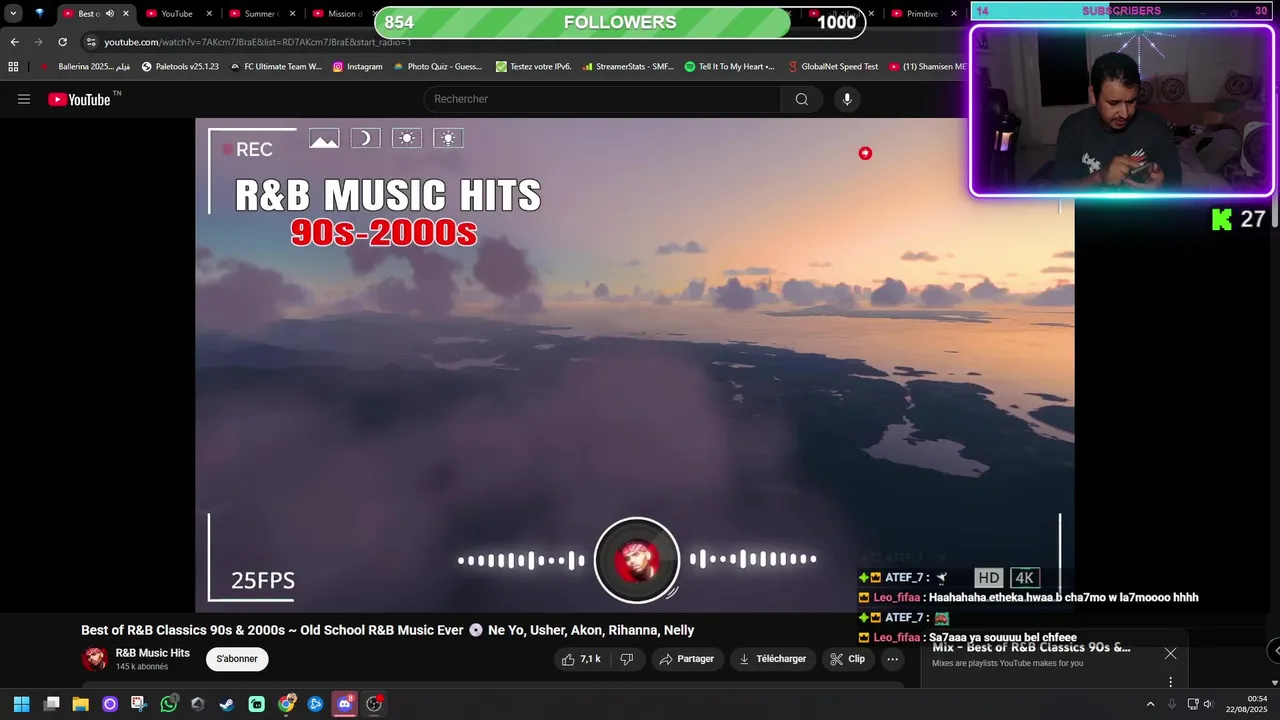Open Mix playlist options three dots
This screenshot has width=1280, height=720.
tap(1170, 682)
